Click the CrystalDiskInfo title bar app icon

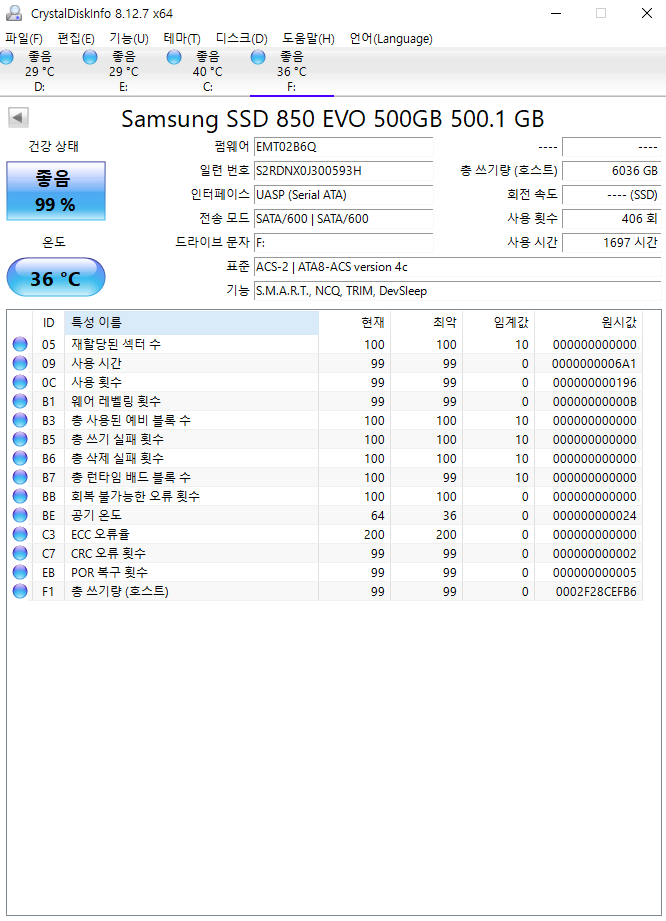click(14, 13)
